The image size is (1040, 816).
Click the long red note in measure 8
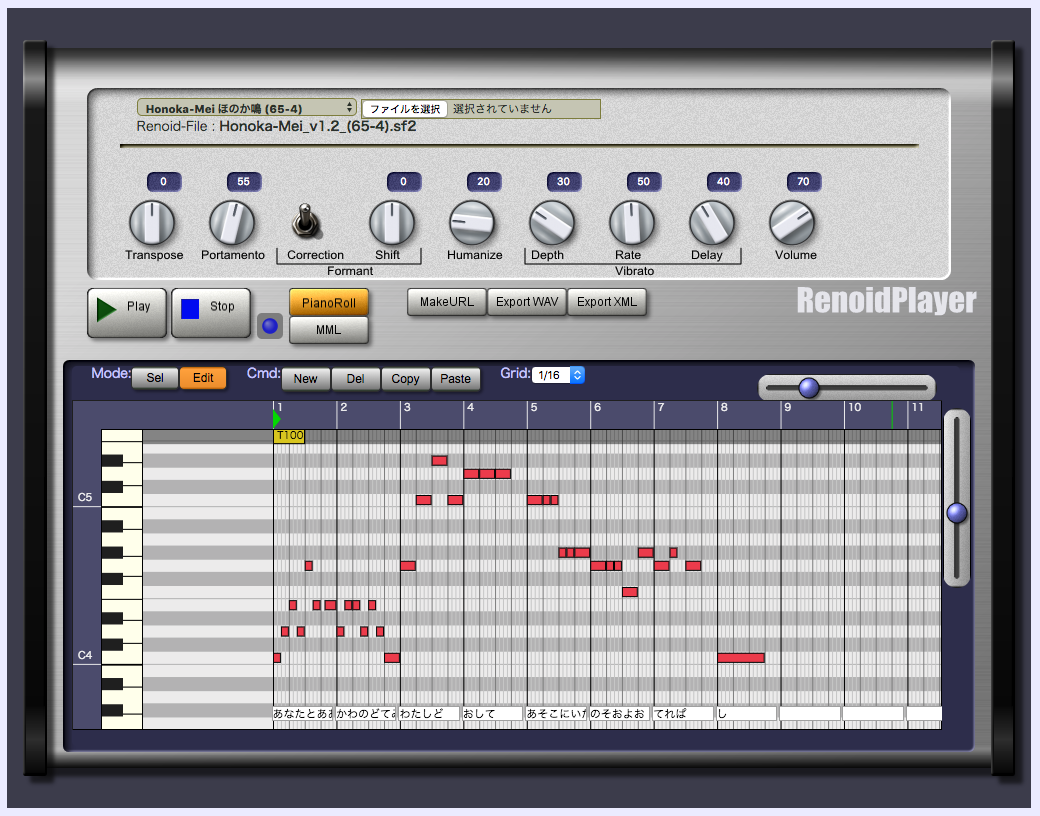pyautogui.click(x=741, y=658)
